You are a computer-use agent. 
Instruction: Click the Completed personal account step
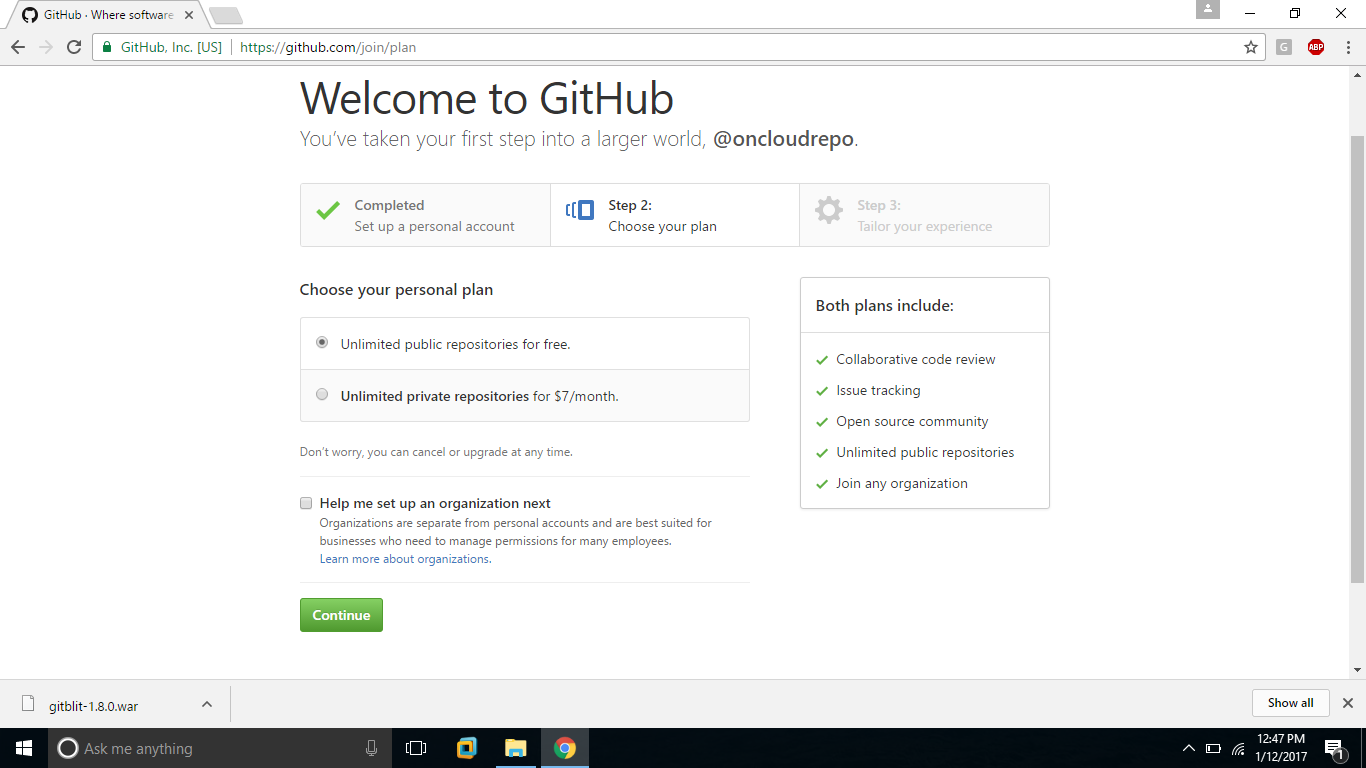click(x=425, y=215)
